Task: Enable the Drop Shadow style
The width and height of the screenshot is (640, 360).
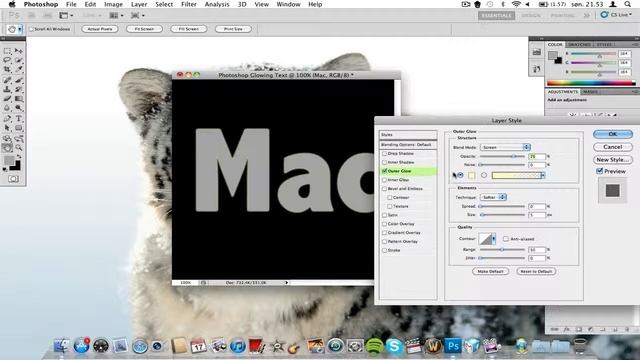Action: click(384, 153)
